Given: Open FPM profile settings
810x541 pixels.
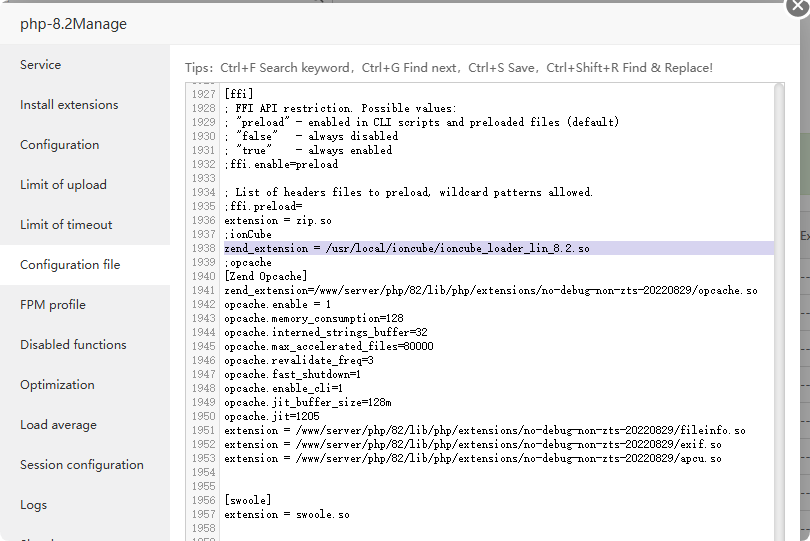Looking at the screenshot, I should pyautogui.click(x=53, y=305).
